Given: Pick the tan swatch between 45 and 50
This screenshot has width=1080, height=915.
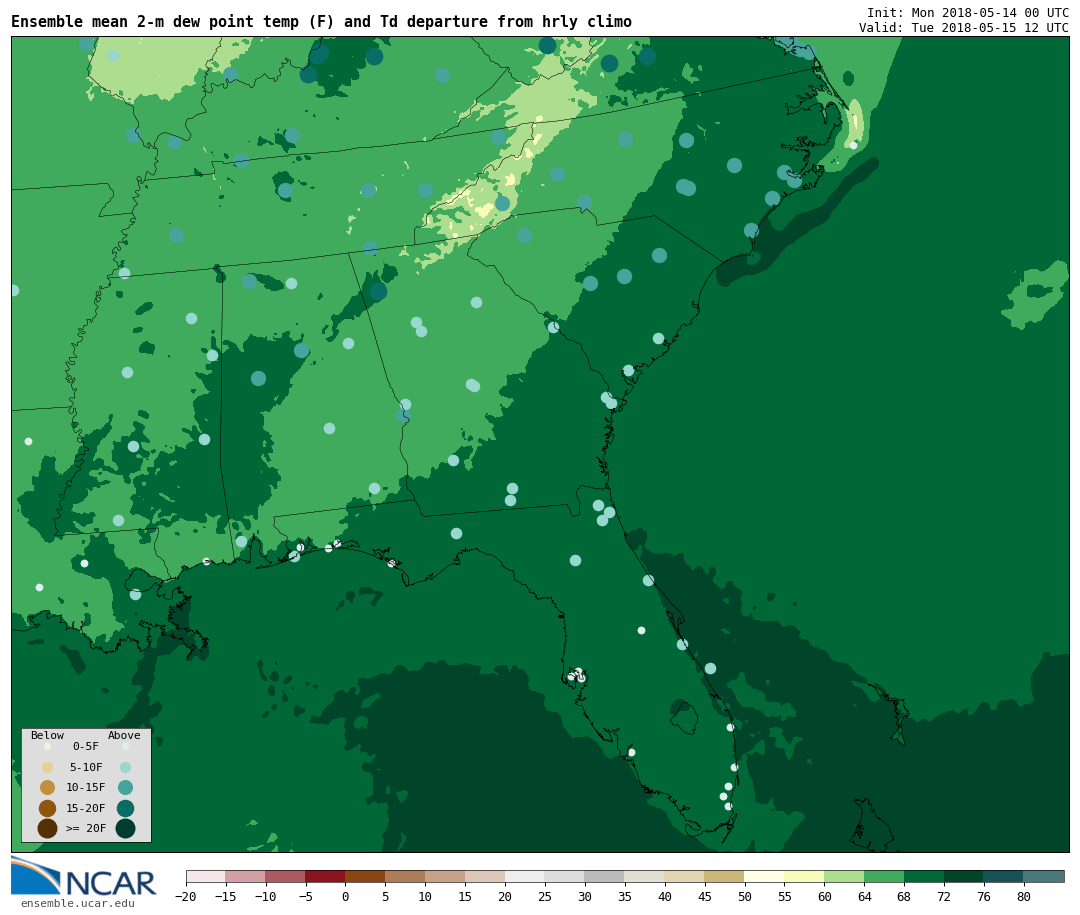Looking at the screenshot, I should point(725,876).
